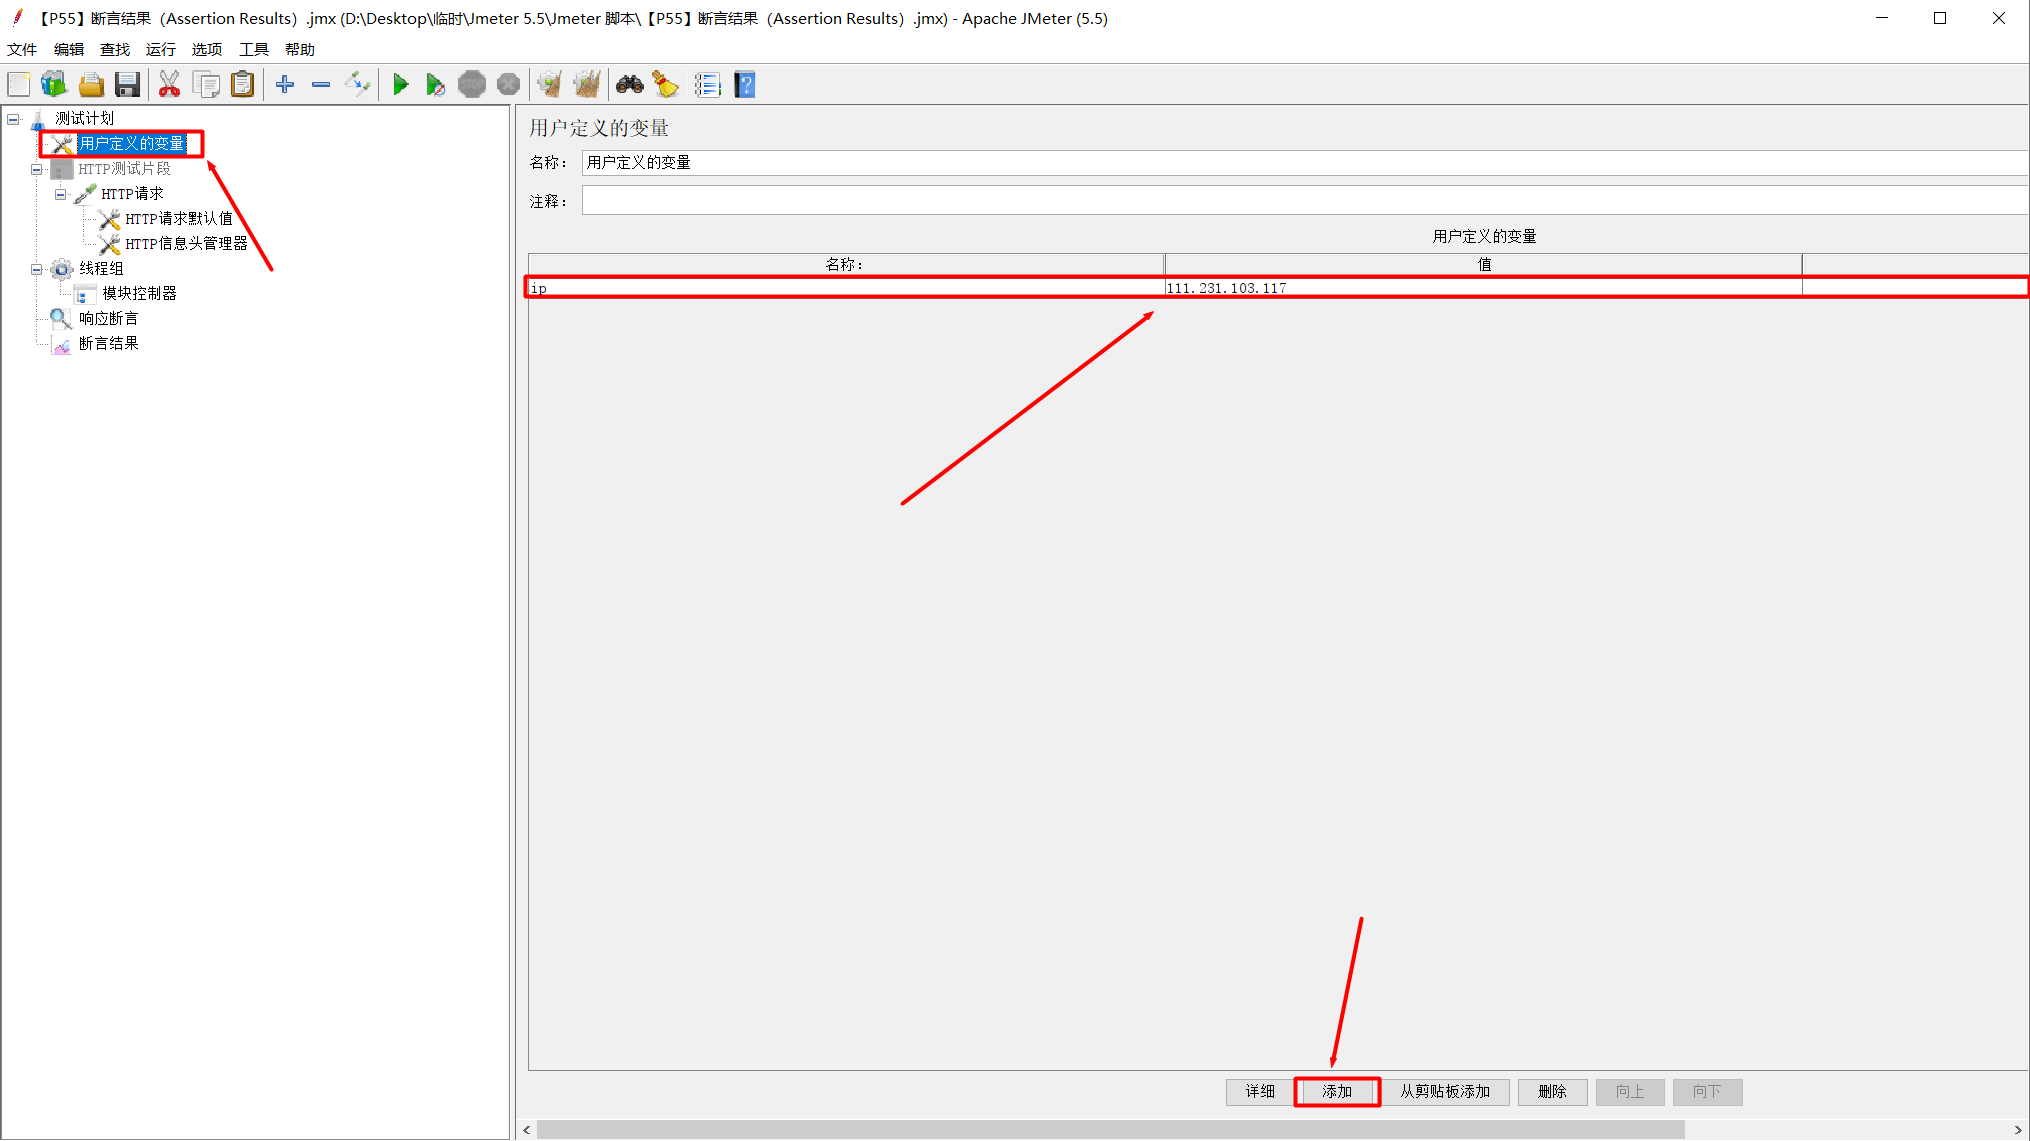The width and height of the screenshot is (2030, 1141).
Task: Open the 工具 menu
Action: 254,49
